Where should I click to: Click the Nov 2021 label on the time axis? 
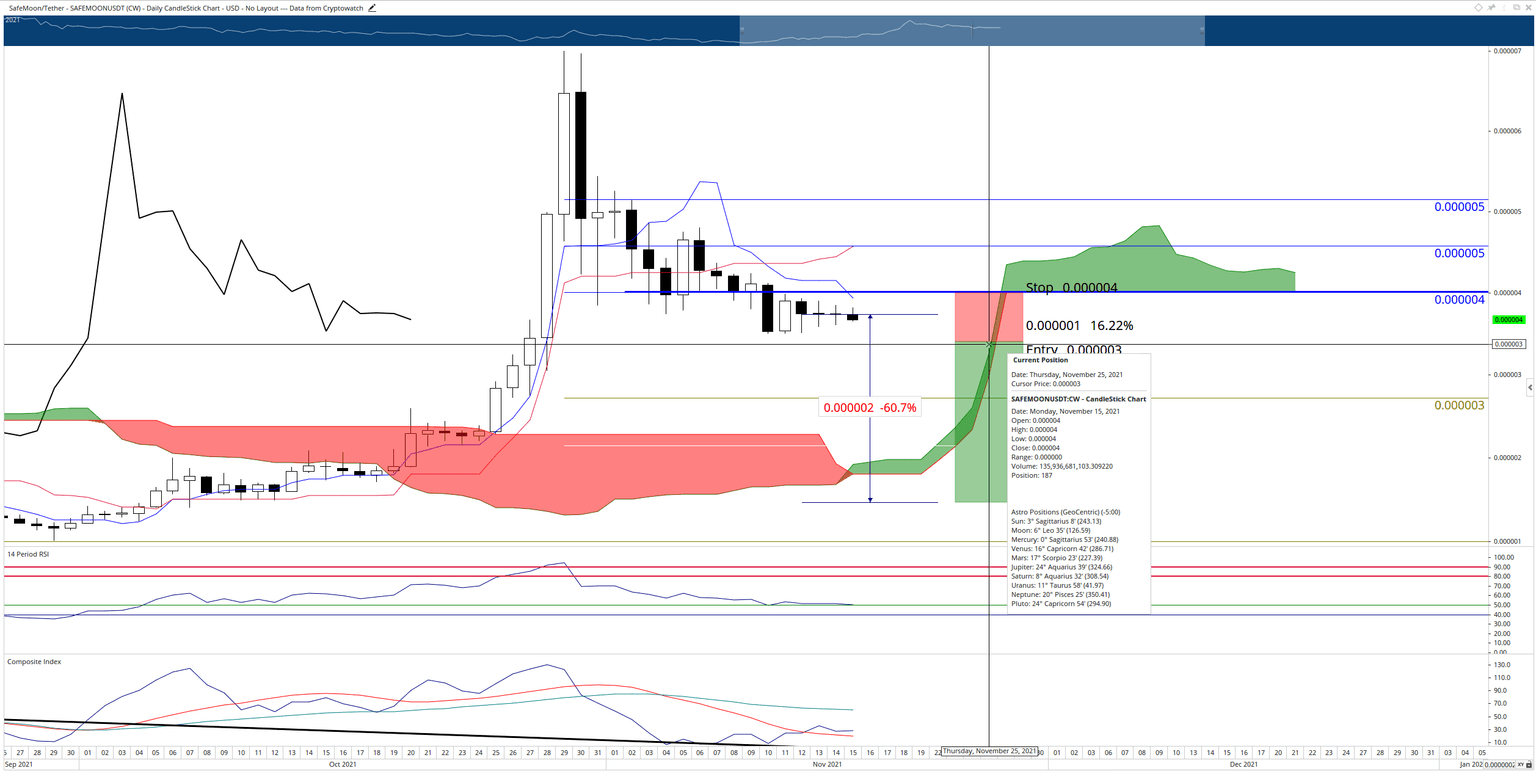point(826,764)
